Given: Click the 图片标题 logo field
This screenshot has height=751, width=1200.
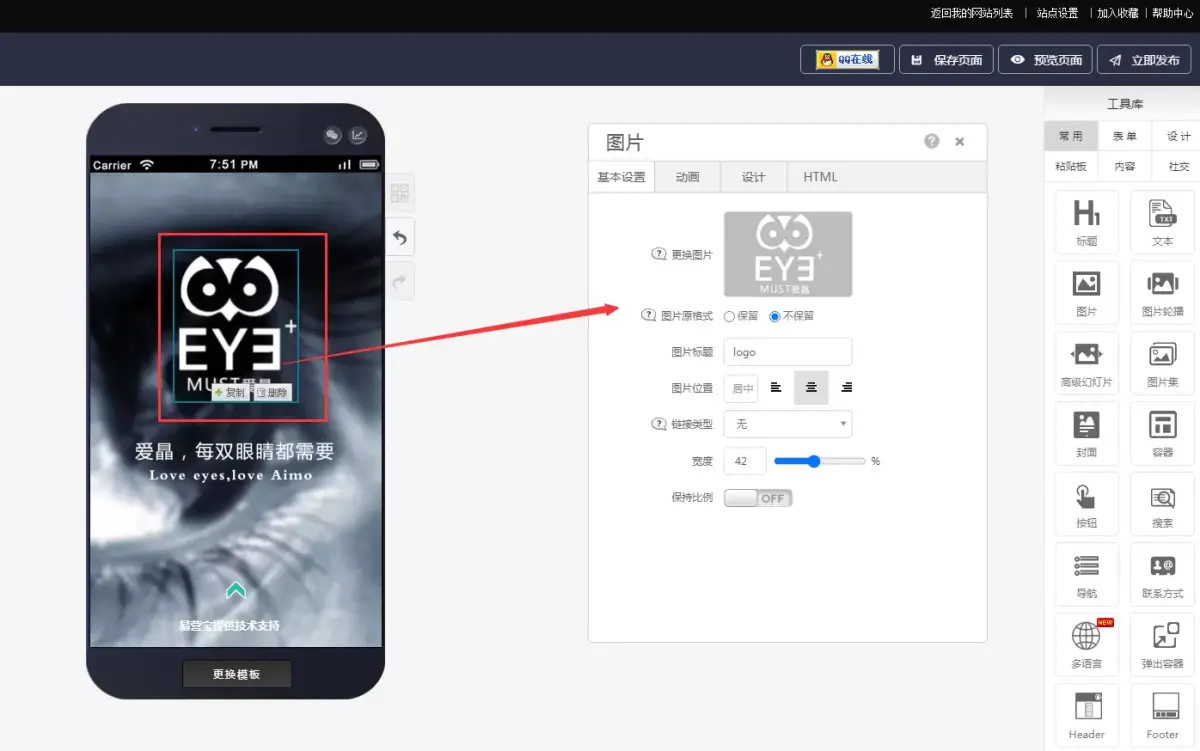Looking at the screenshot, I should pyautogui.click(x=788, y=352).
